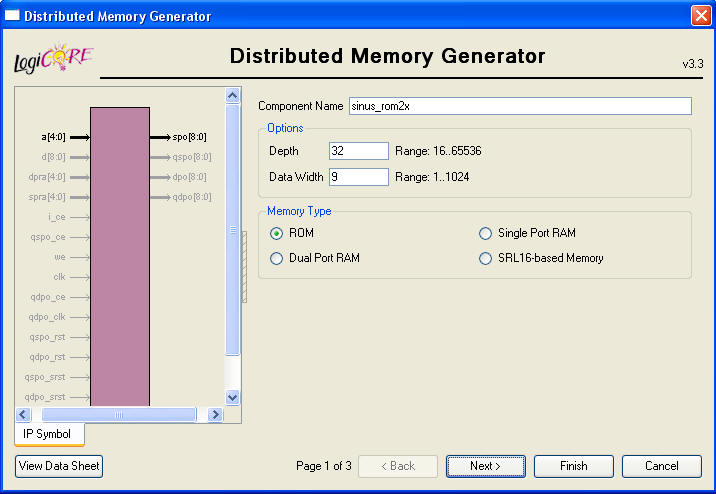Click the window icon in title bar
The height and width of the screenshot is (494, 716).
(x=12, y=16)
